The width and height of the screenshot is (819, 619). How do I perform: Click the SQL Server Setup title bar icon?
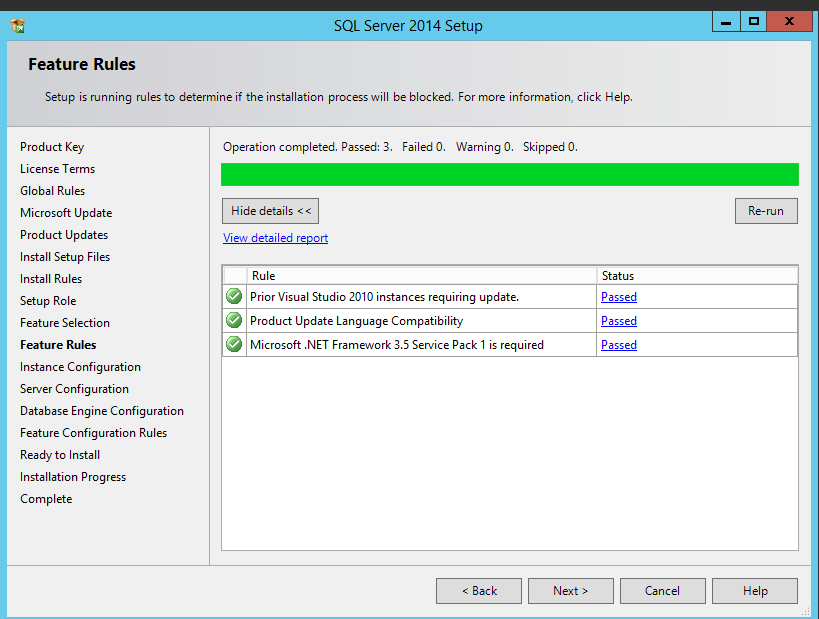pos(18,25)
